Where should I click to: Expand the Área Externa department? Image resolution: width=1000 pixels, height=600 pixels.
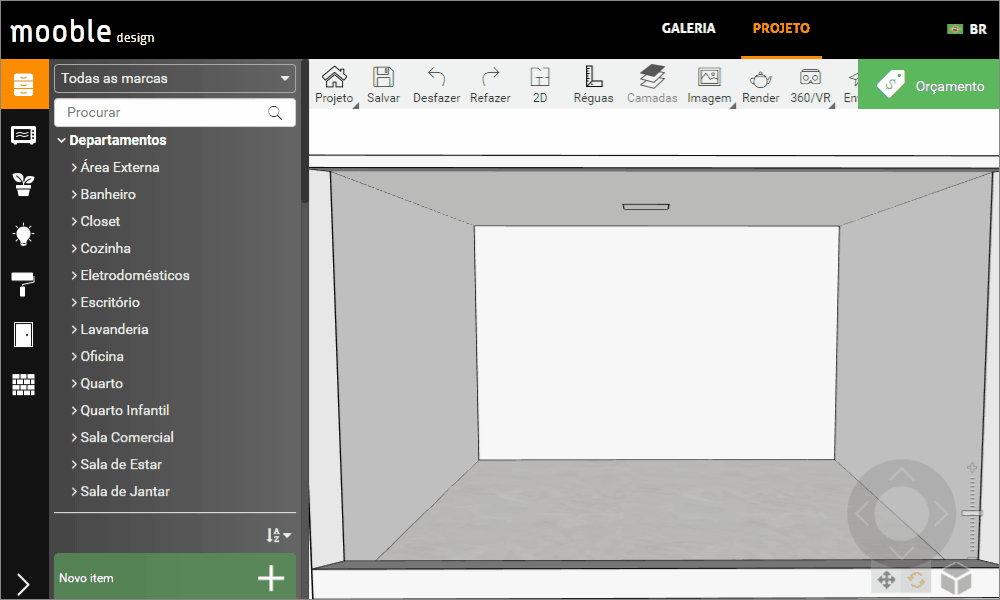[115, 167]
